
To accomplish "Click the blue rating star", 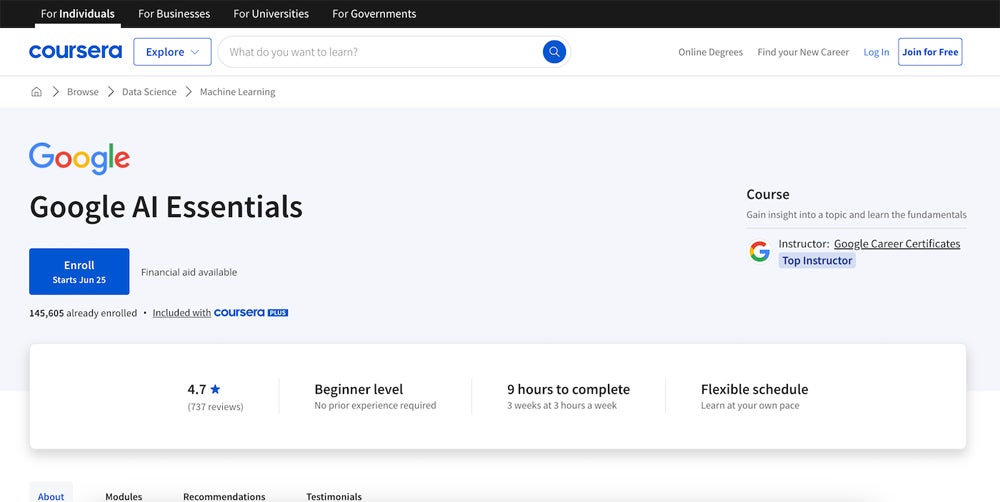I will 215,389.
